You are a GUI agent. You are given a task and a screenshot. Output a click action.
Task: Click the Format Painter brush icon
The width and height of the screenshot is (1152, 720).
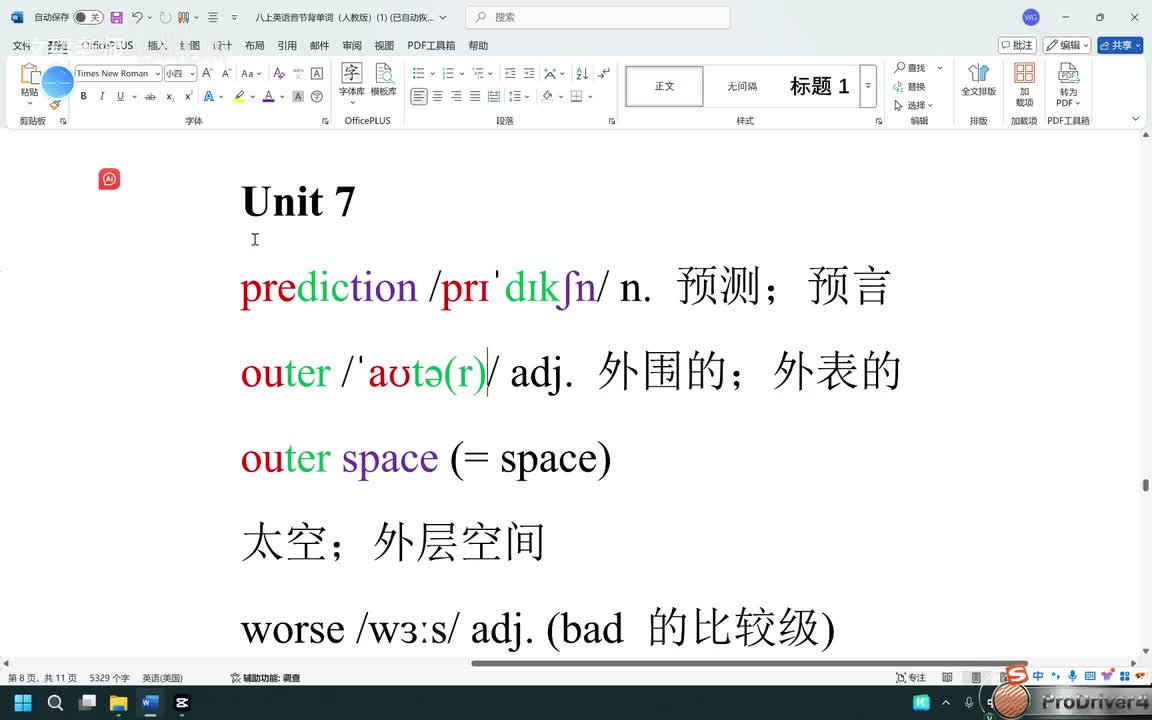55,105
